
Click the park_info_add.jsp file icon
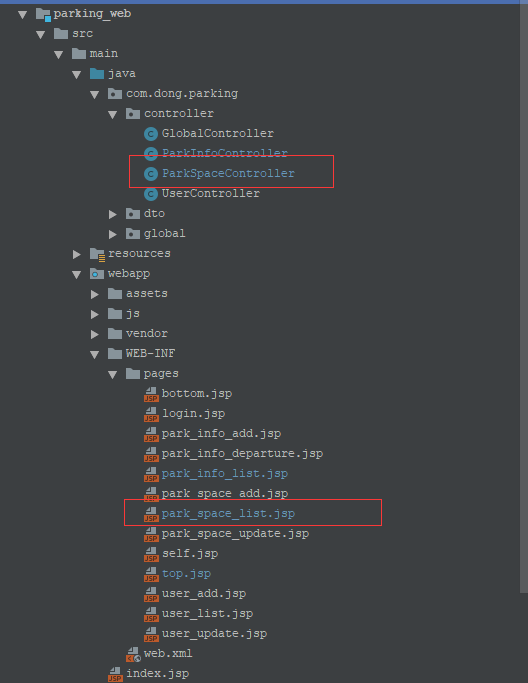click(151, 434)
